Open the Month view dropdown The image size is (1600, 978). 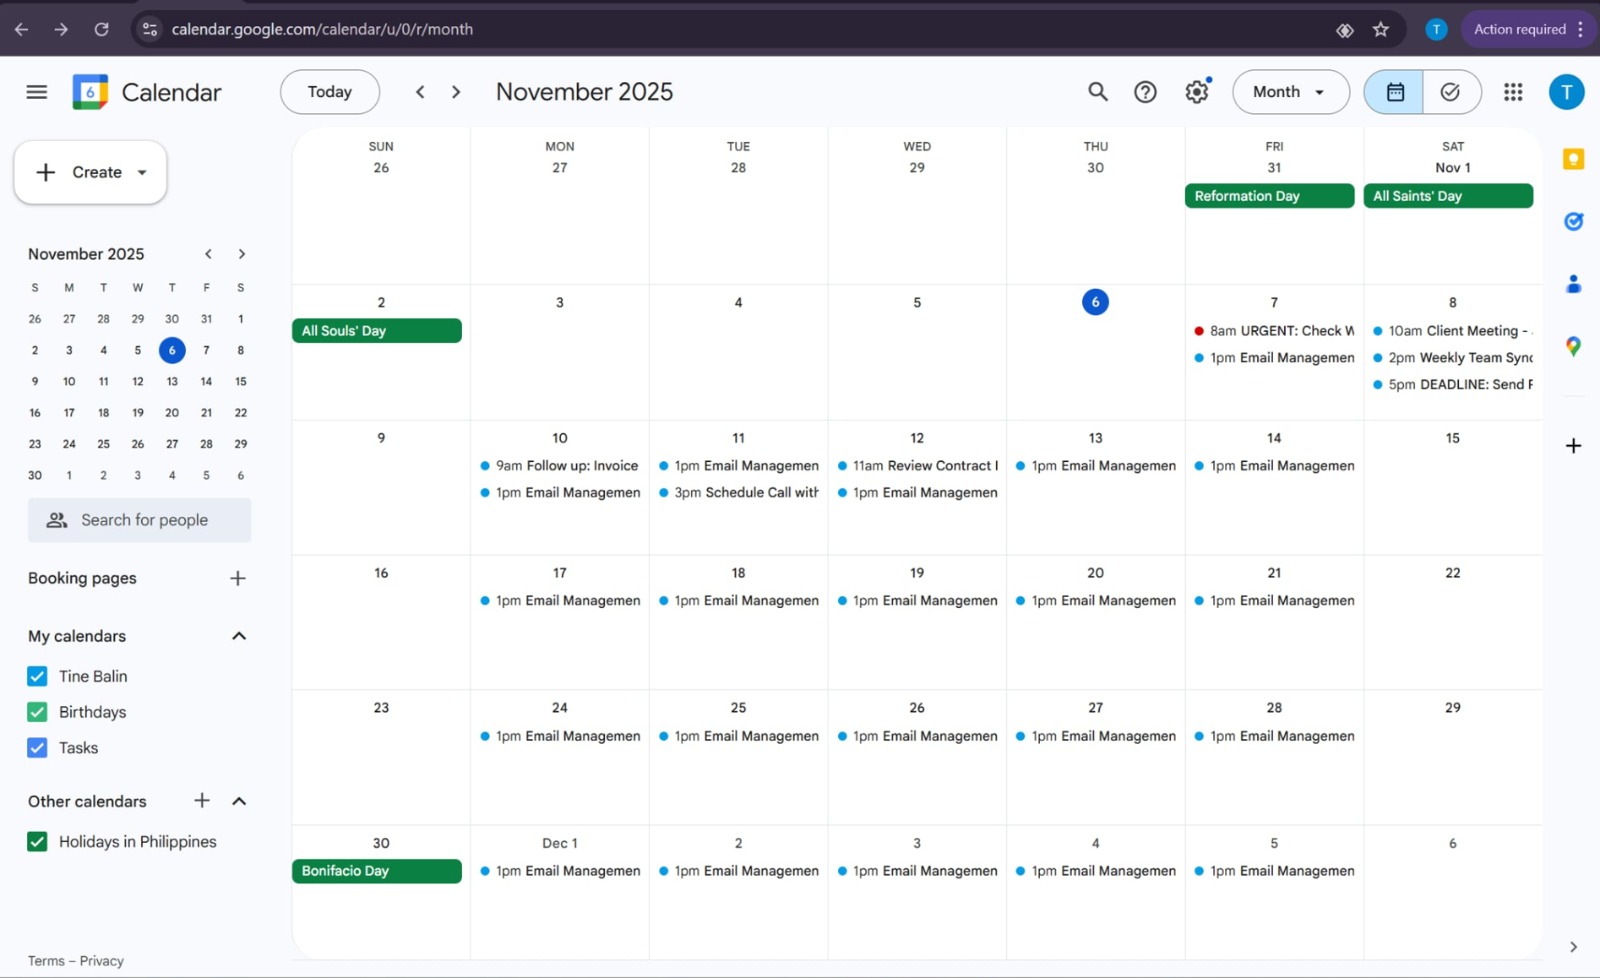(1290, 92)
